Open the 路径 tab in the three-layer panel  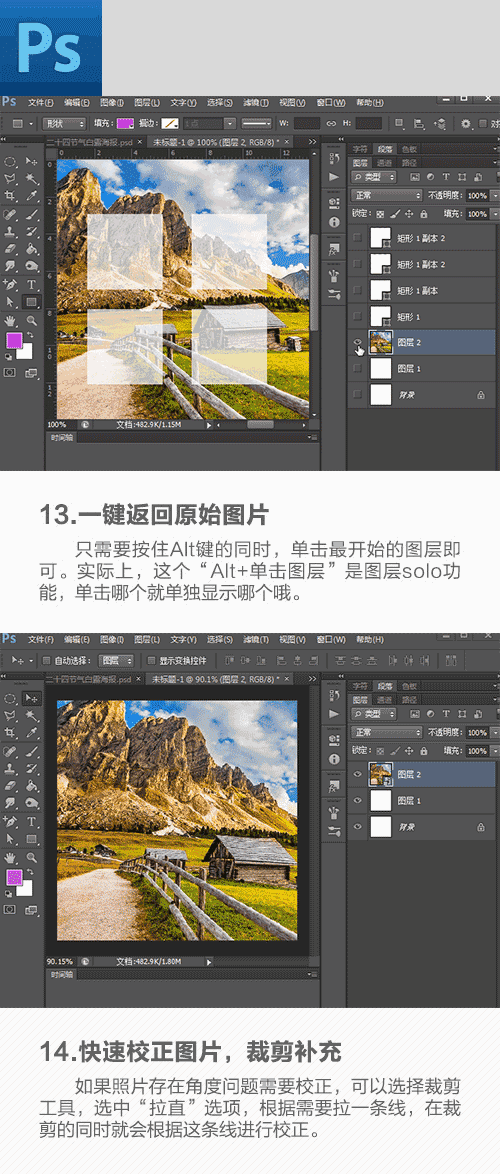[409, 699]
